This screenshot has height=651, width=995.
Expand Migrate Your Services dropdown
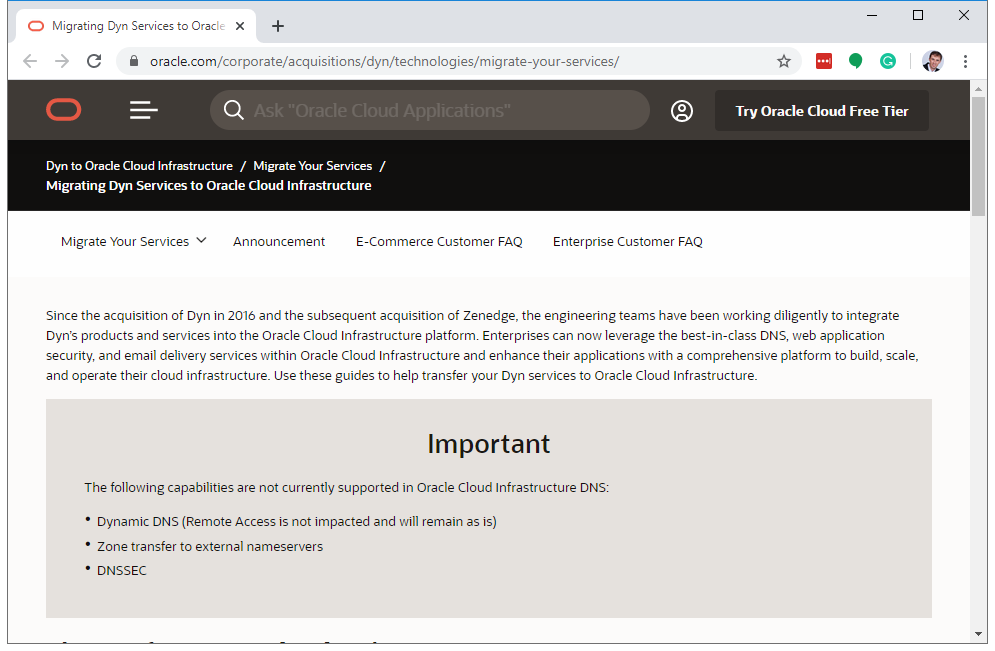[133, 241]
